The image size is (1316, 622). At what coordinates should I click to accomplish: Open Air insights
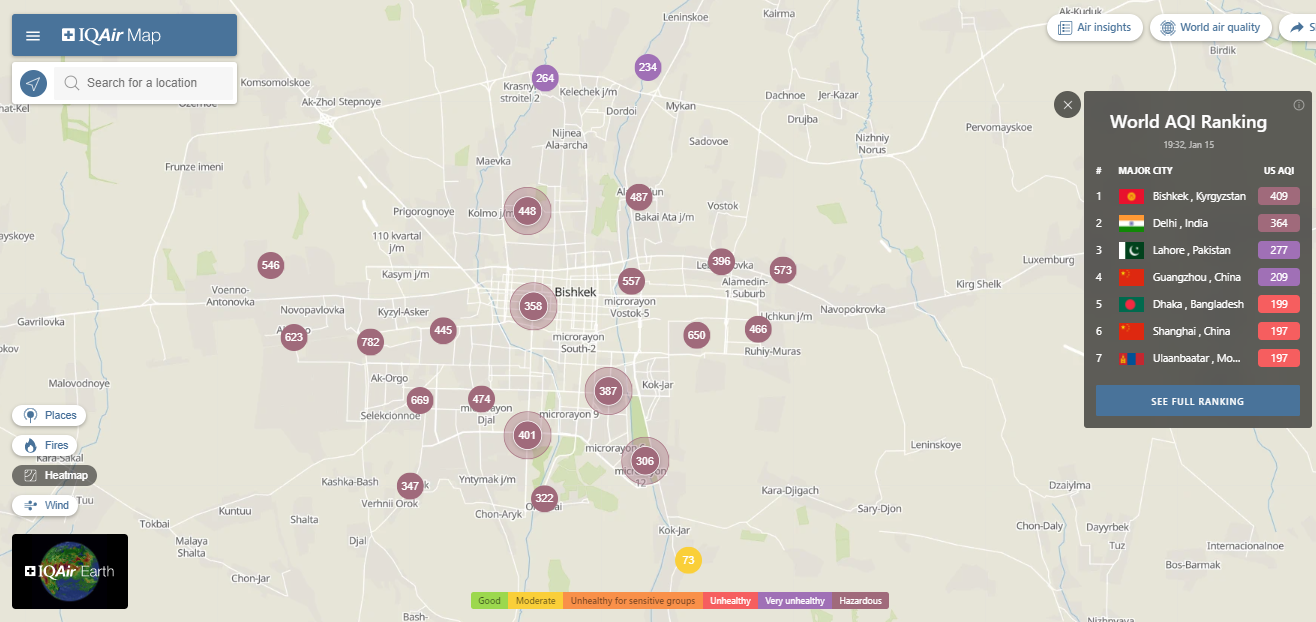tap(1094, 28)
